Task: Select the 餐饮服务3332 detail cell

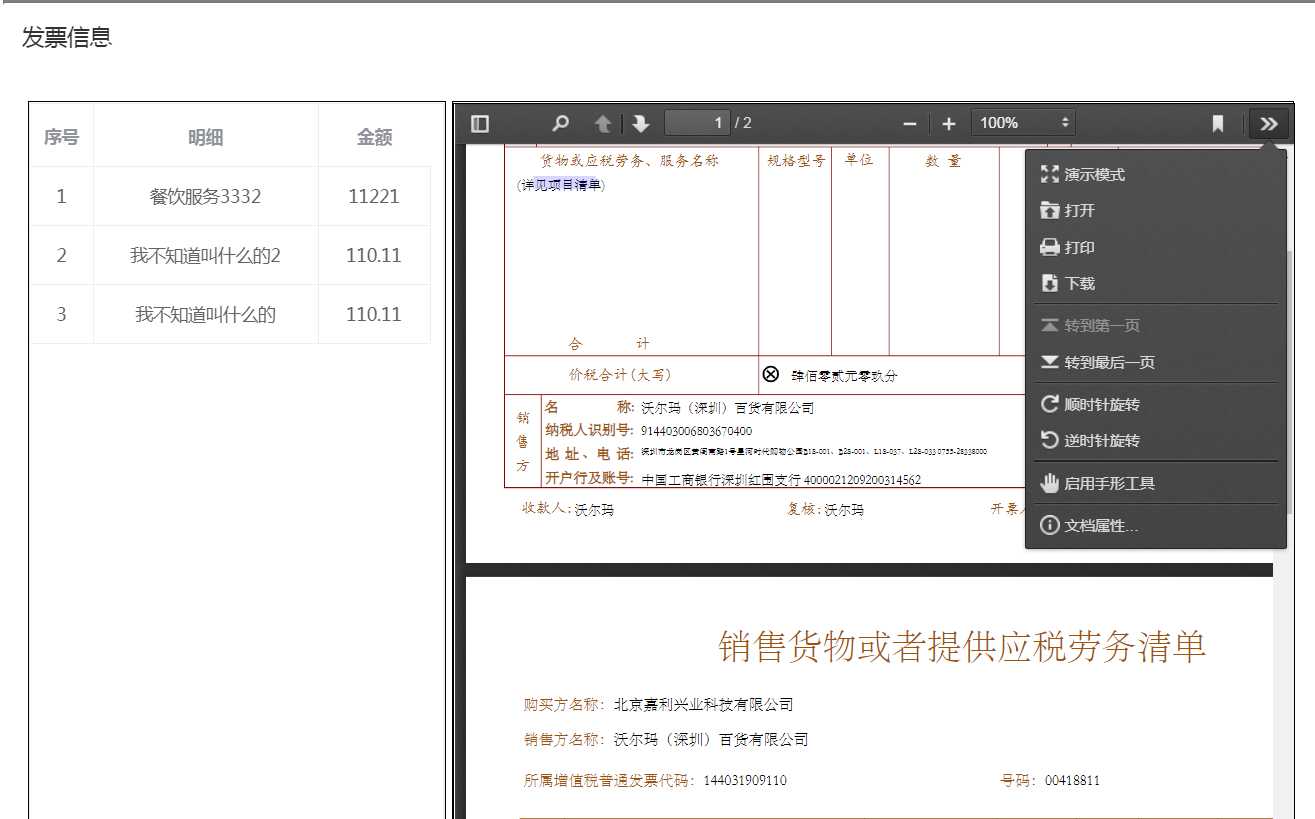Action: pyautogui.click(x=206, y=196)
